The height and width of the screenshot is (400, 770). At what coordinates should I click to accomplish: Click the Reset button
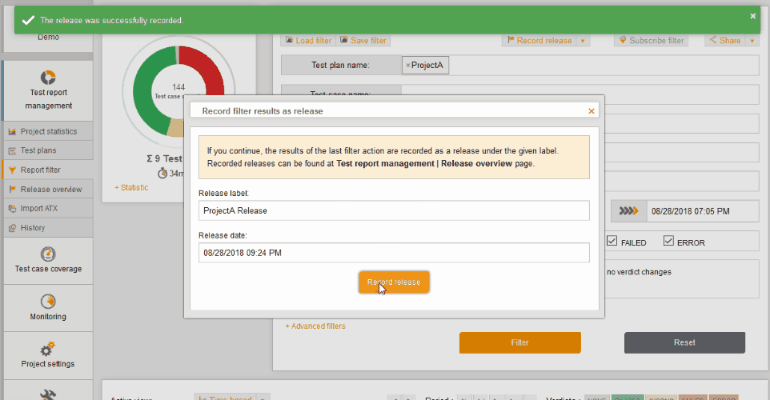(x=684, y=343)
